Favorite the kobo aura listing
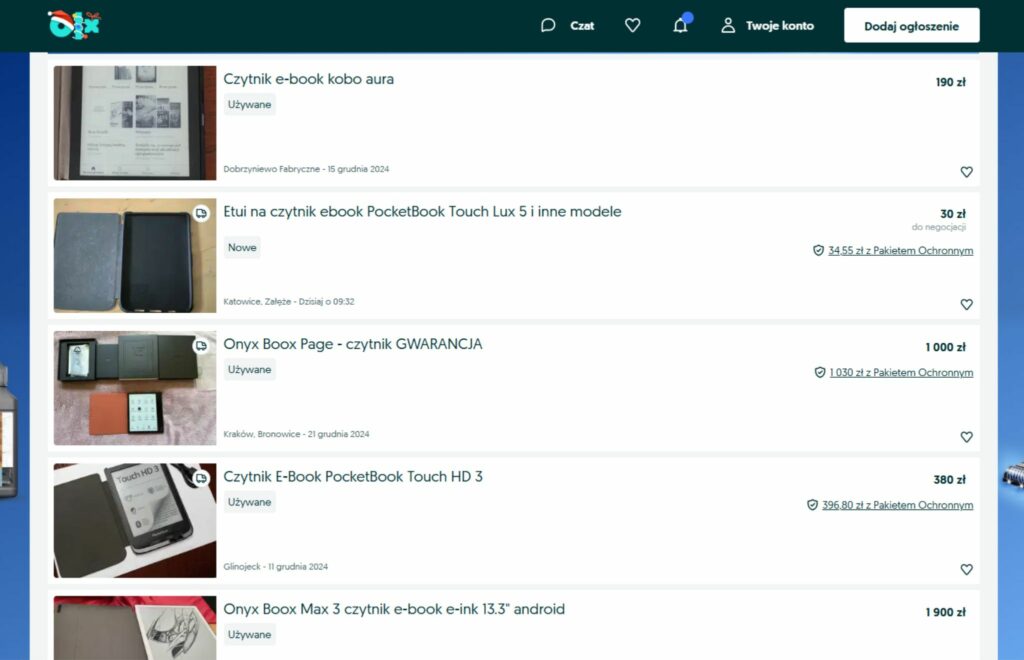This screenshot has width=1024, height=660. click(967, 172)
